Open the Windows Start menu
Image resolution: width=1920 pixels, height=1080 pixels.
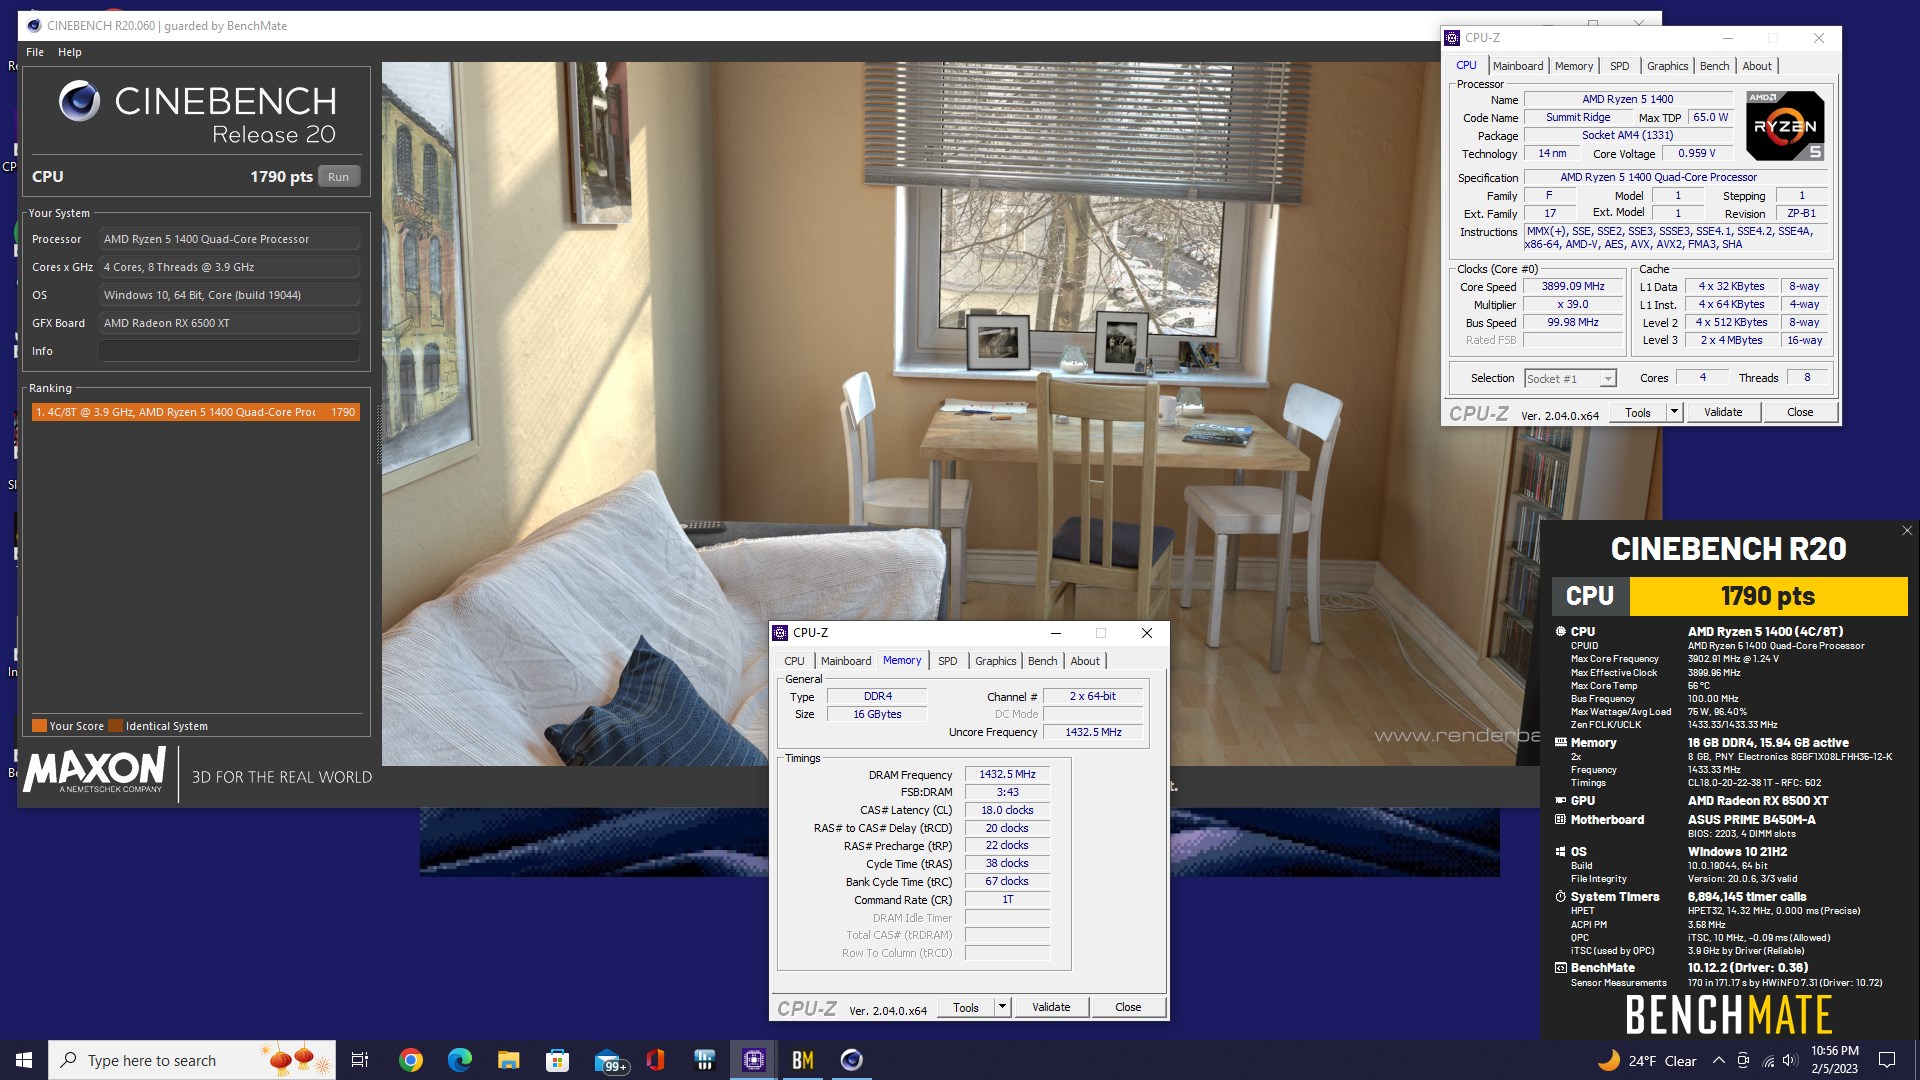[24, 1060]
